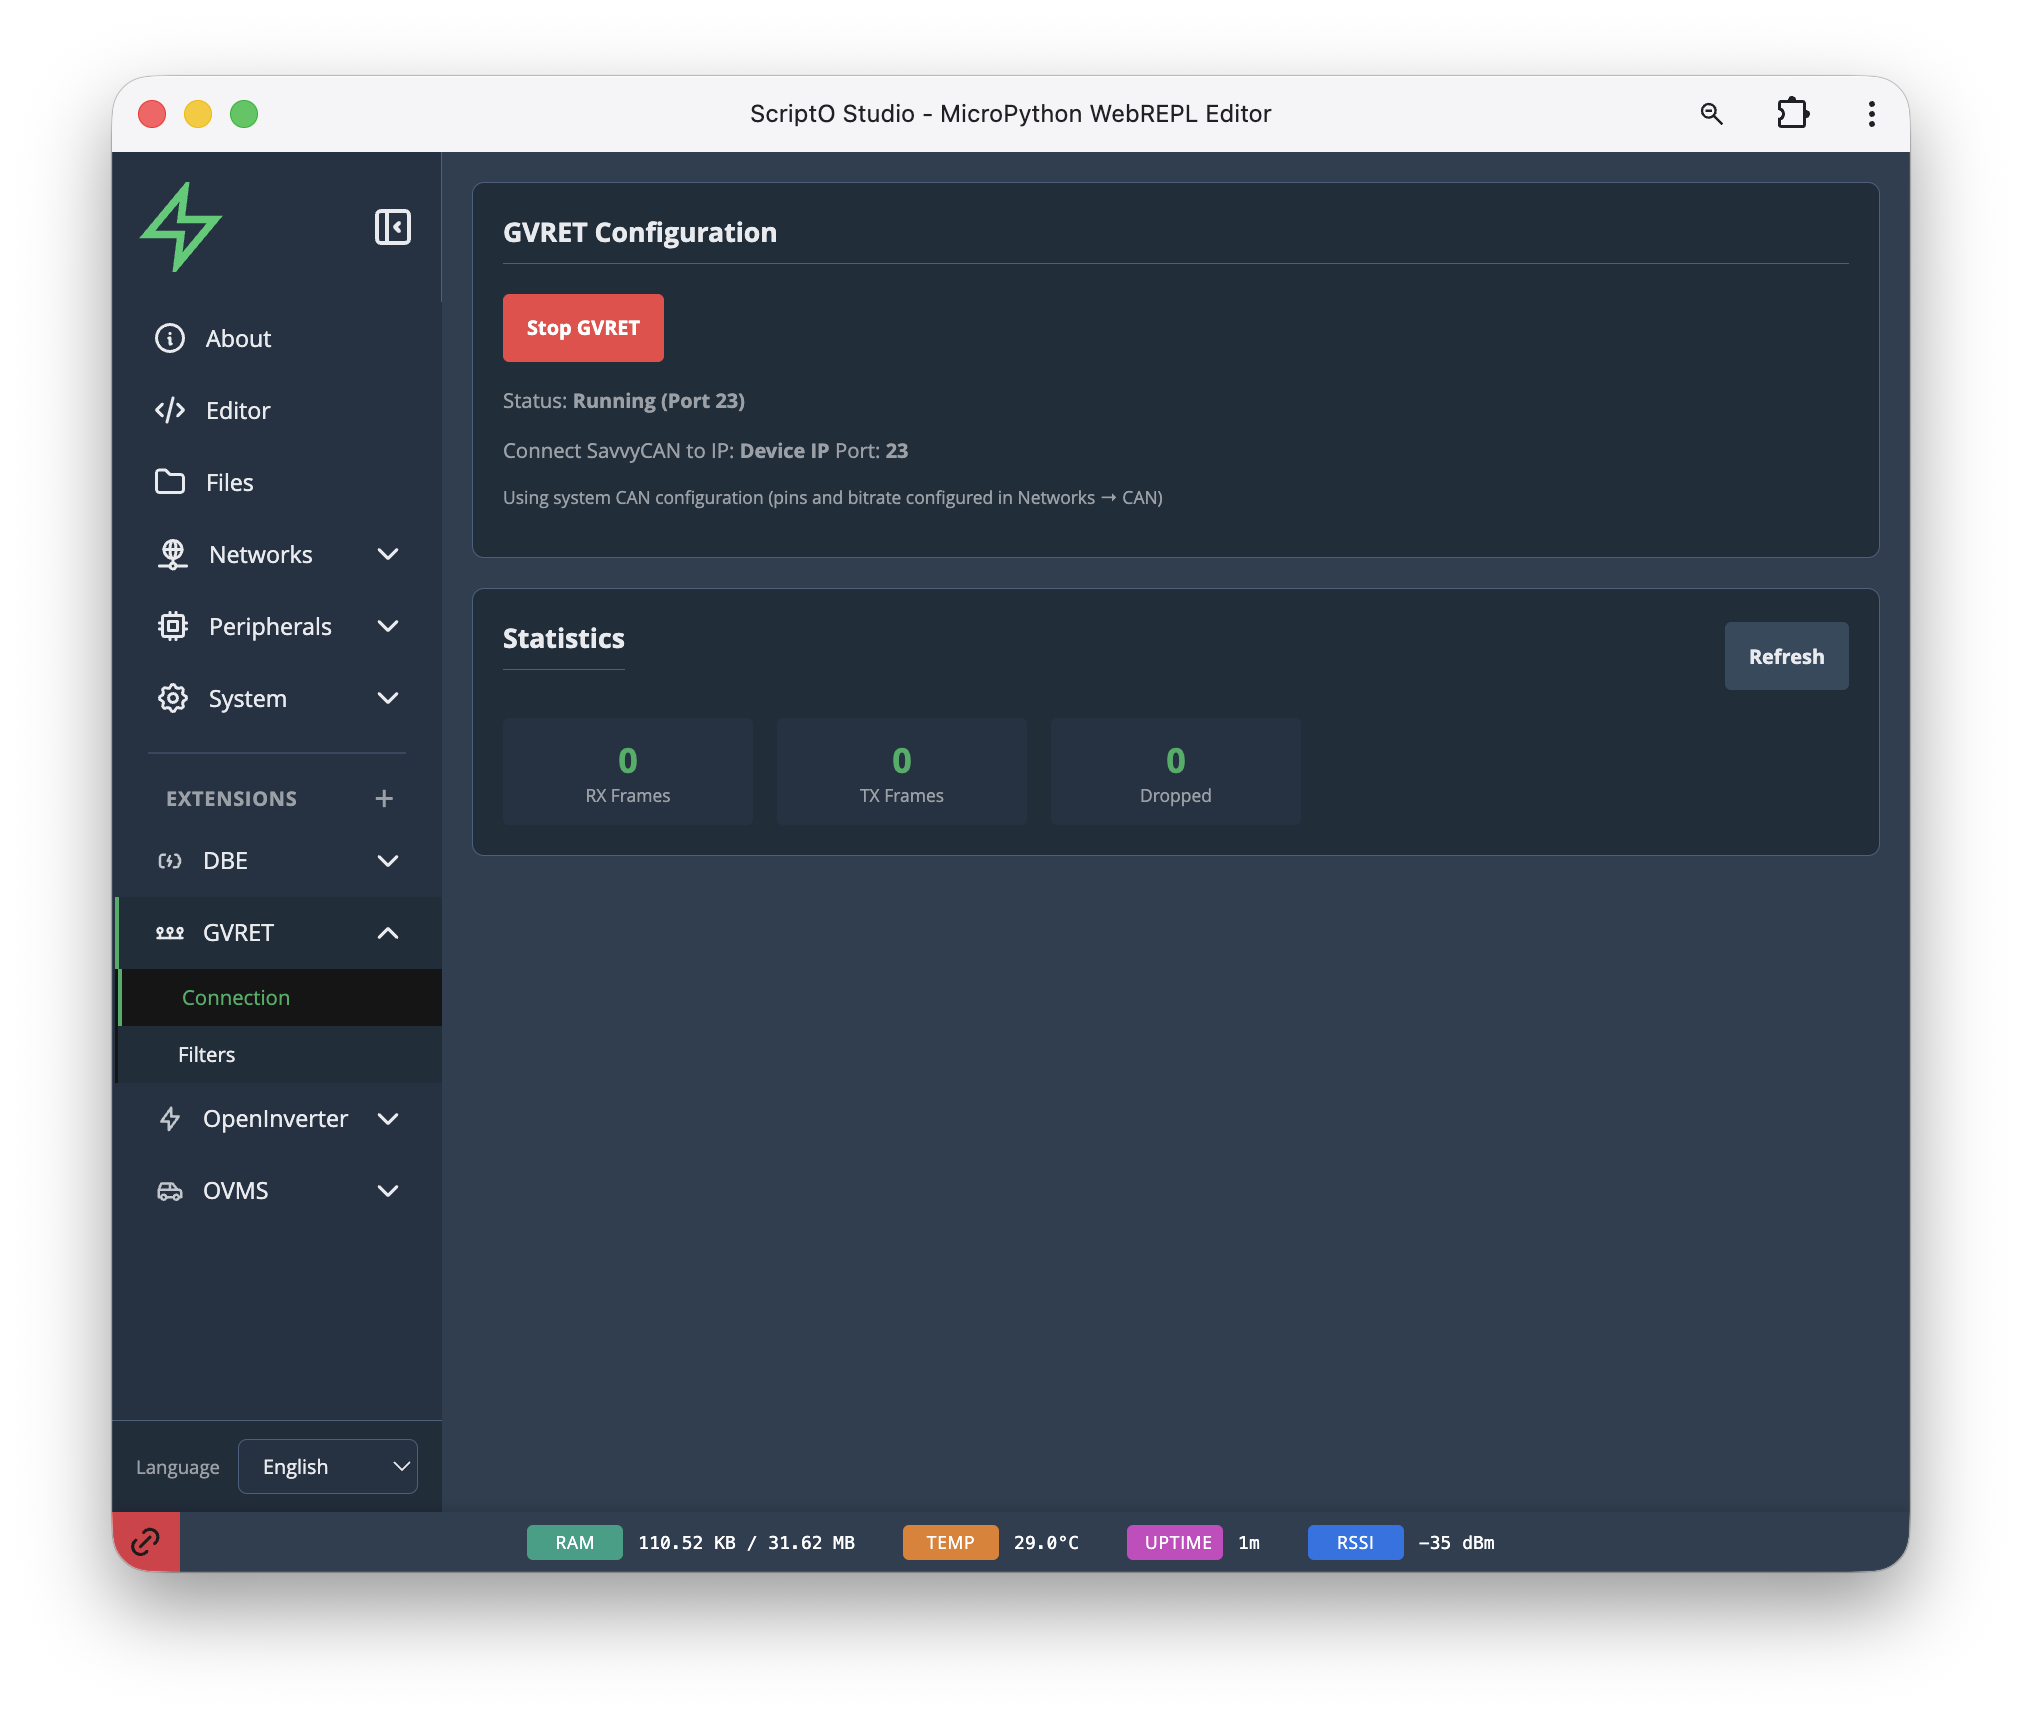Open the Editor section
2022x1720 pixels.
(x=238, y=411)
